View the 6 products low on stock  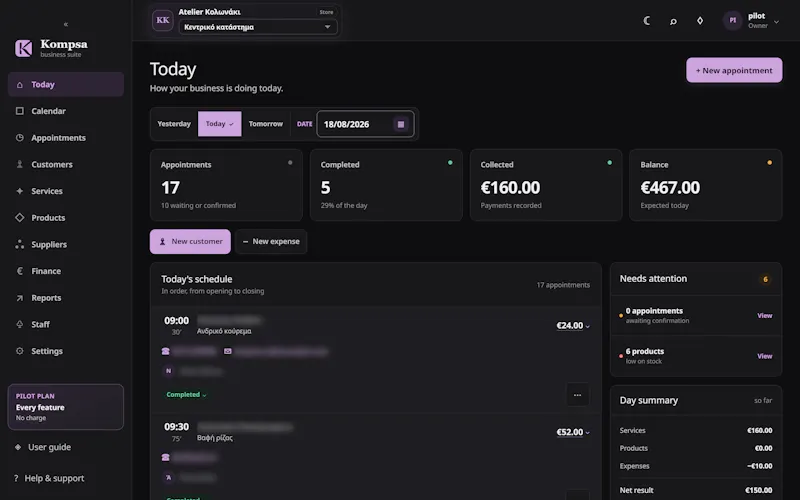point(764,356)
